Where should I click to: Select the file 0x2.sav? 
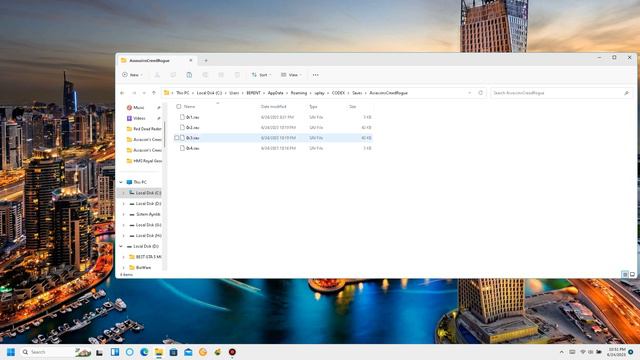tap(192, 127)
